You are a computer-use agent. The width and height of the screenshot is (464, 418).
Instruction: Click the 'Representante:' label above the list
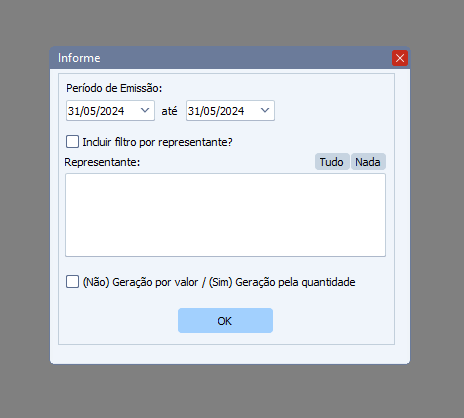(102, 162)
